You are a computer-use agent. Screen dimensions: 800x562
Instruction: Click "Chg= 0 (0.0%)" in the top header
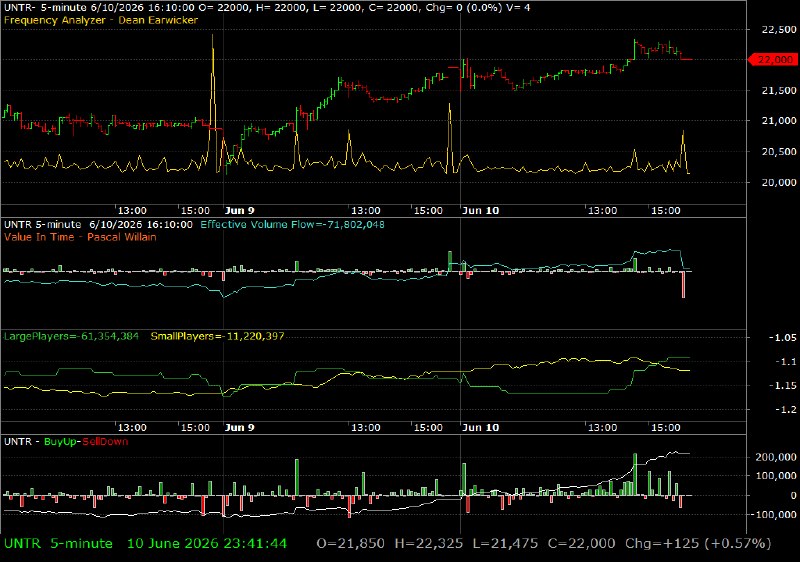(x=464, y=8)
